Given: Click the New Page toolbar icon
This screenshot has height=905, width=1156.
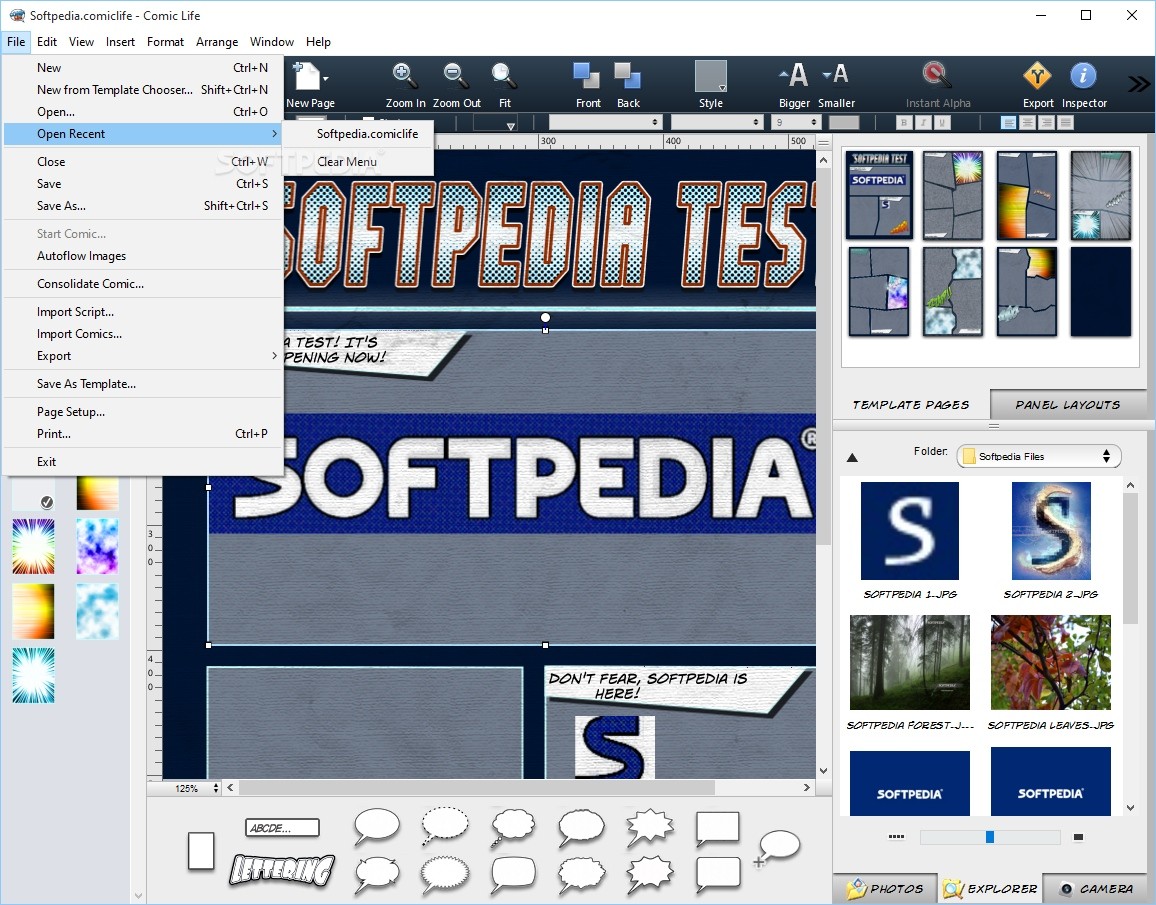Looking at the screenshot, I should pos(305,77).
